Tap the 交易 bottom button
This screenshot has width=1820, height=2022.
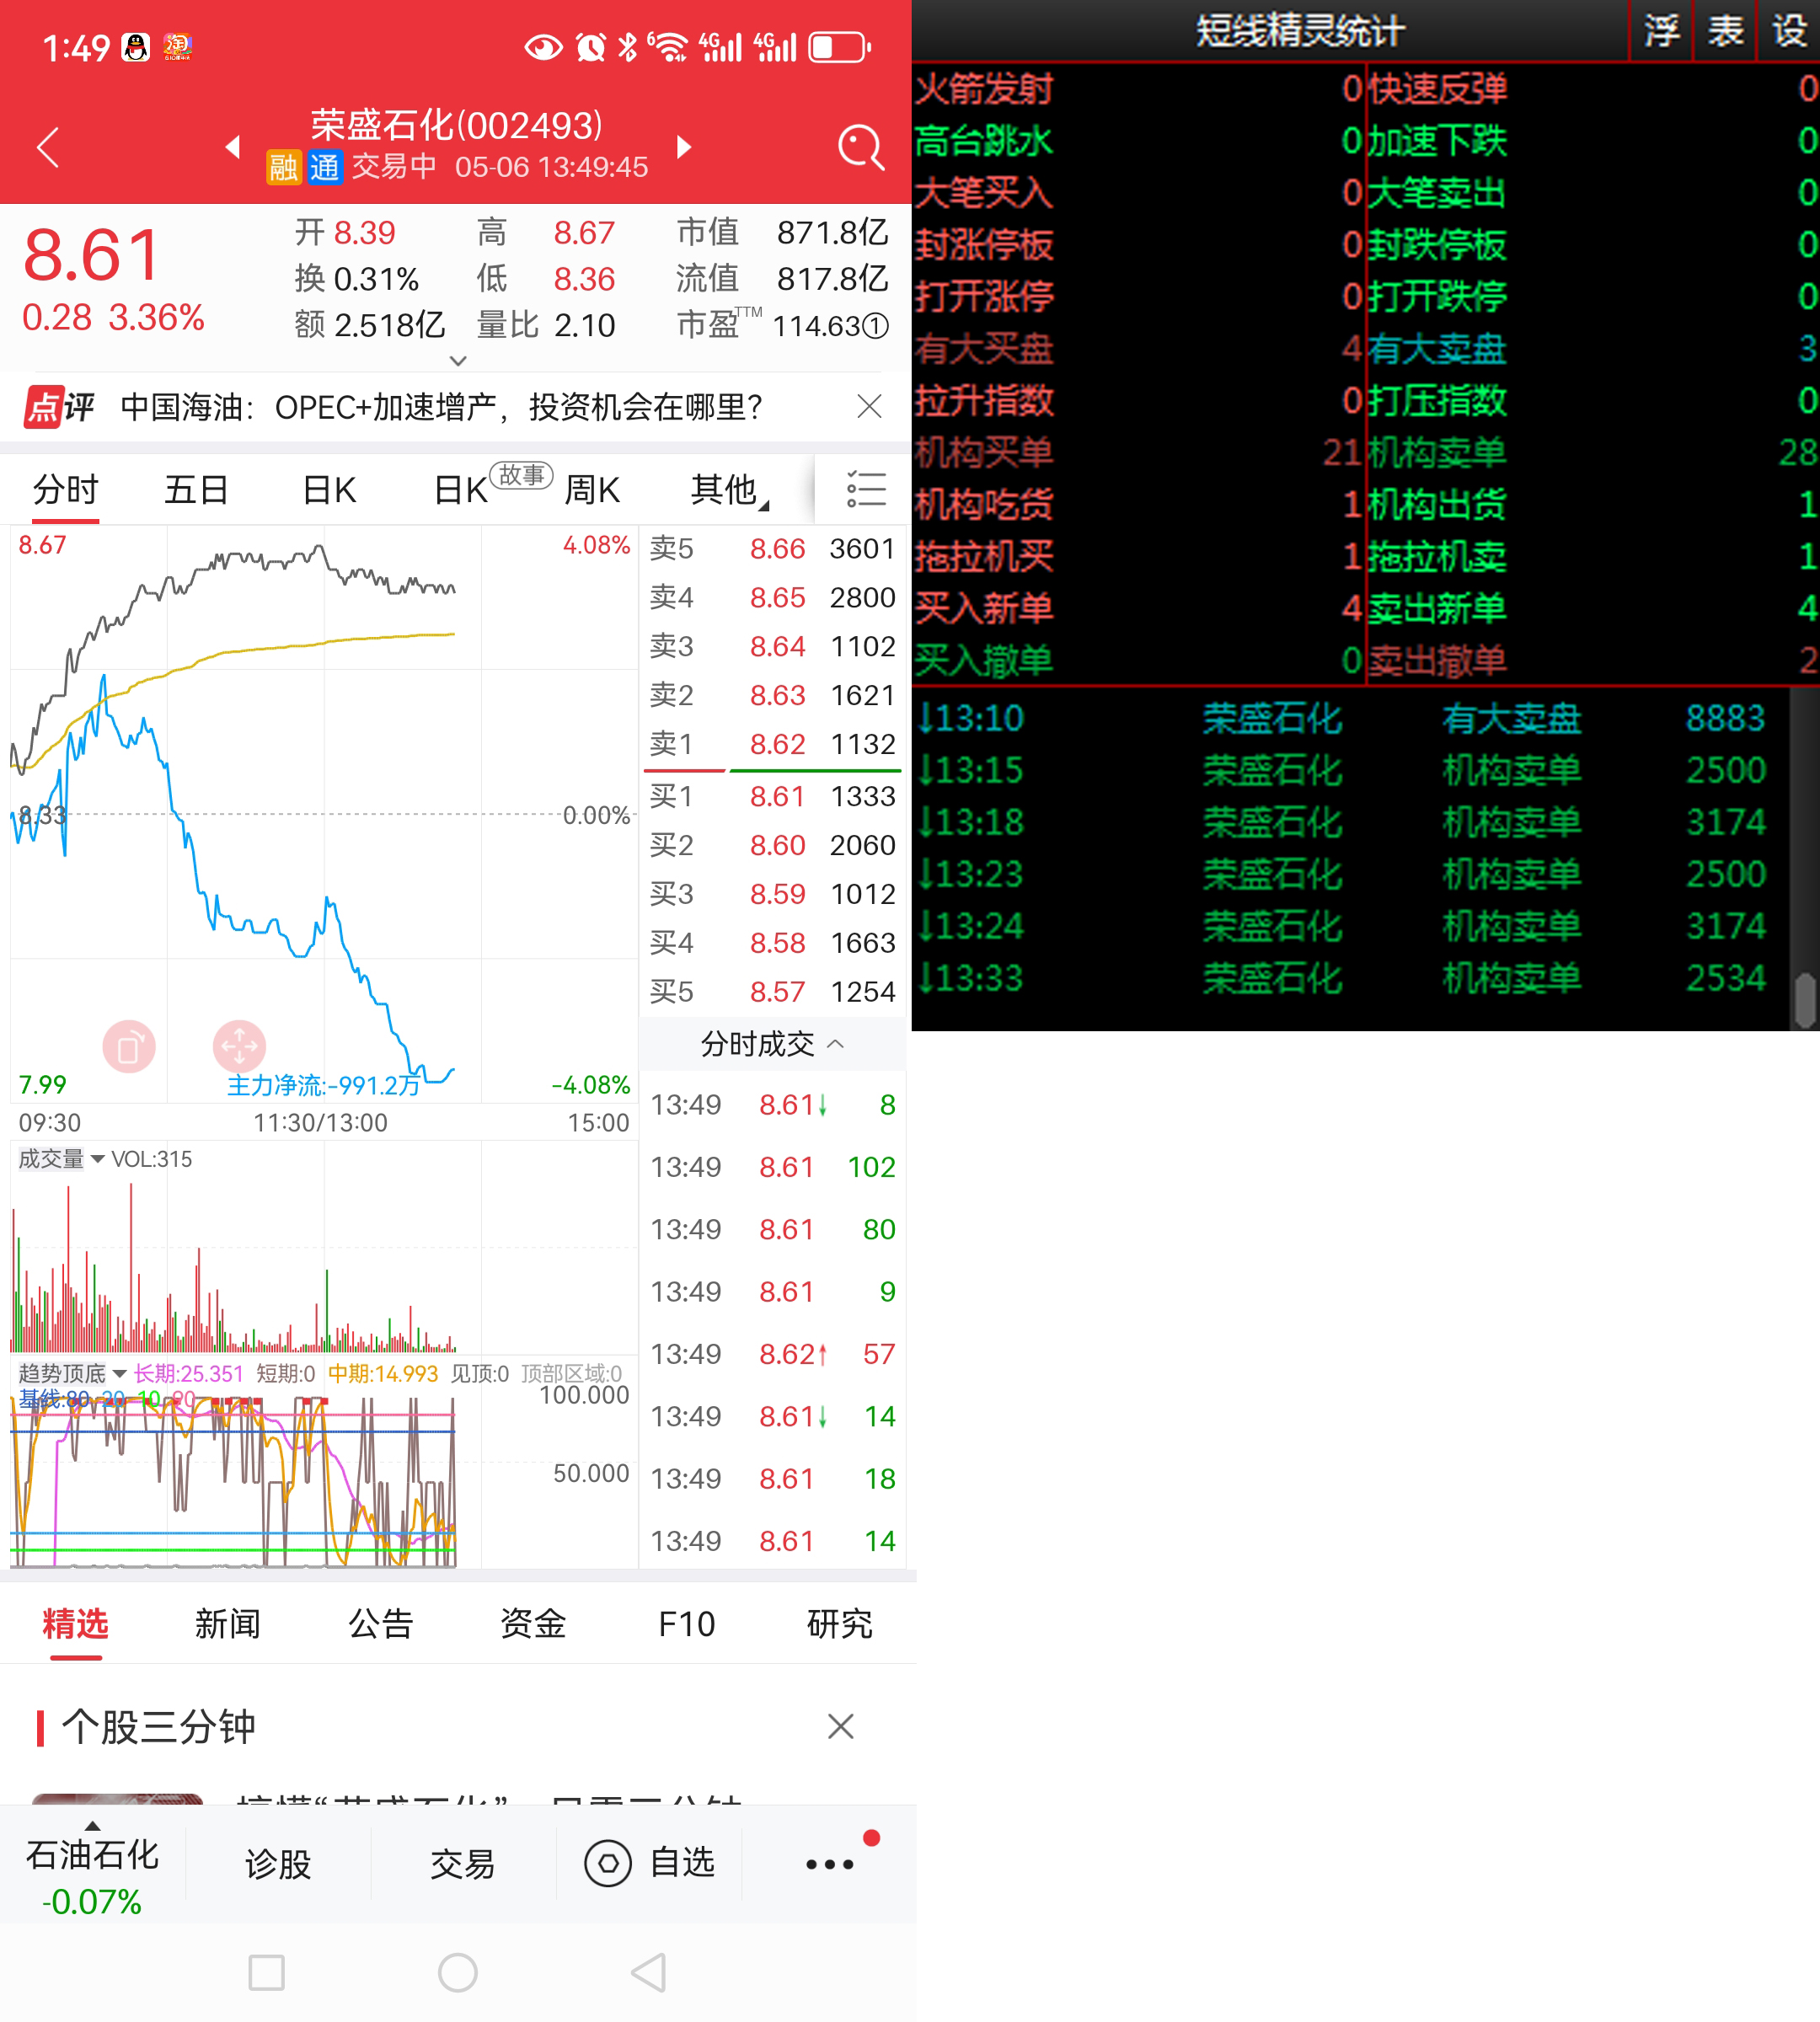pyautogui.click(x=463, y=1864)
